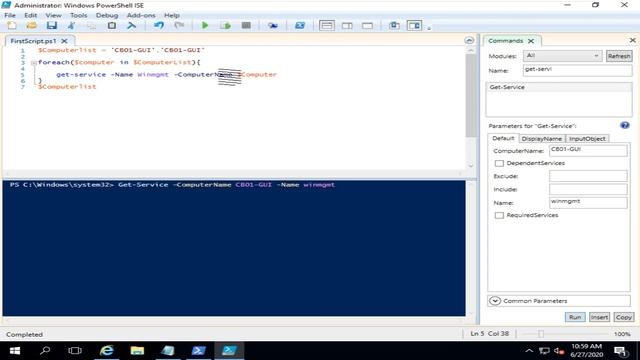The height and width of the screenshot is (360, 640).
Task: Open Windows Start menu
Action: coord(15,351)
